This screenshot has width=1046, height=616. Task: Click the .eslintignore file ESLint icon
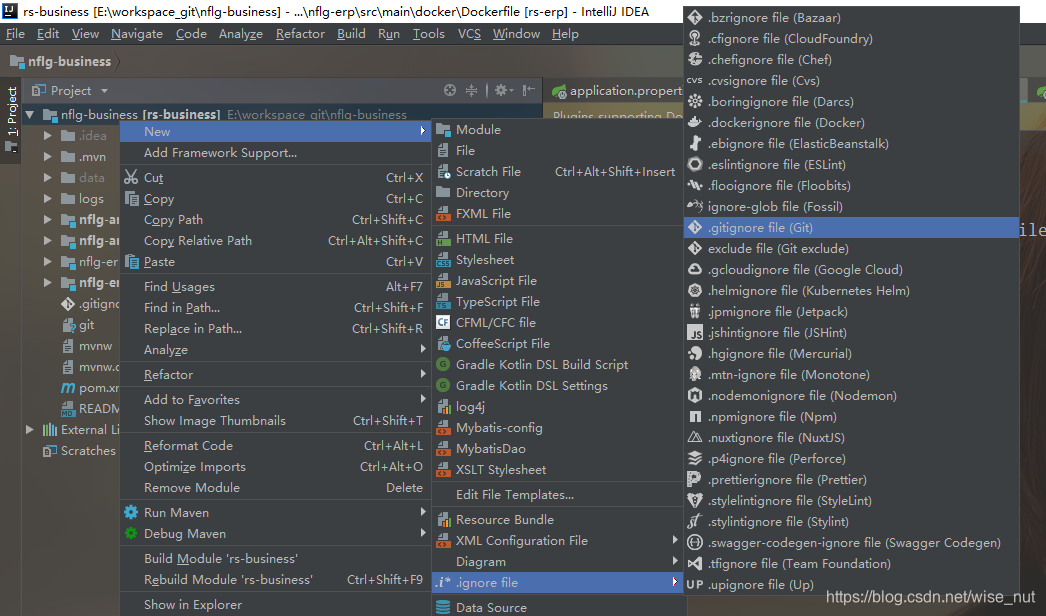click(695, 164)
